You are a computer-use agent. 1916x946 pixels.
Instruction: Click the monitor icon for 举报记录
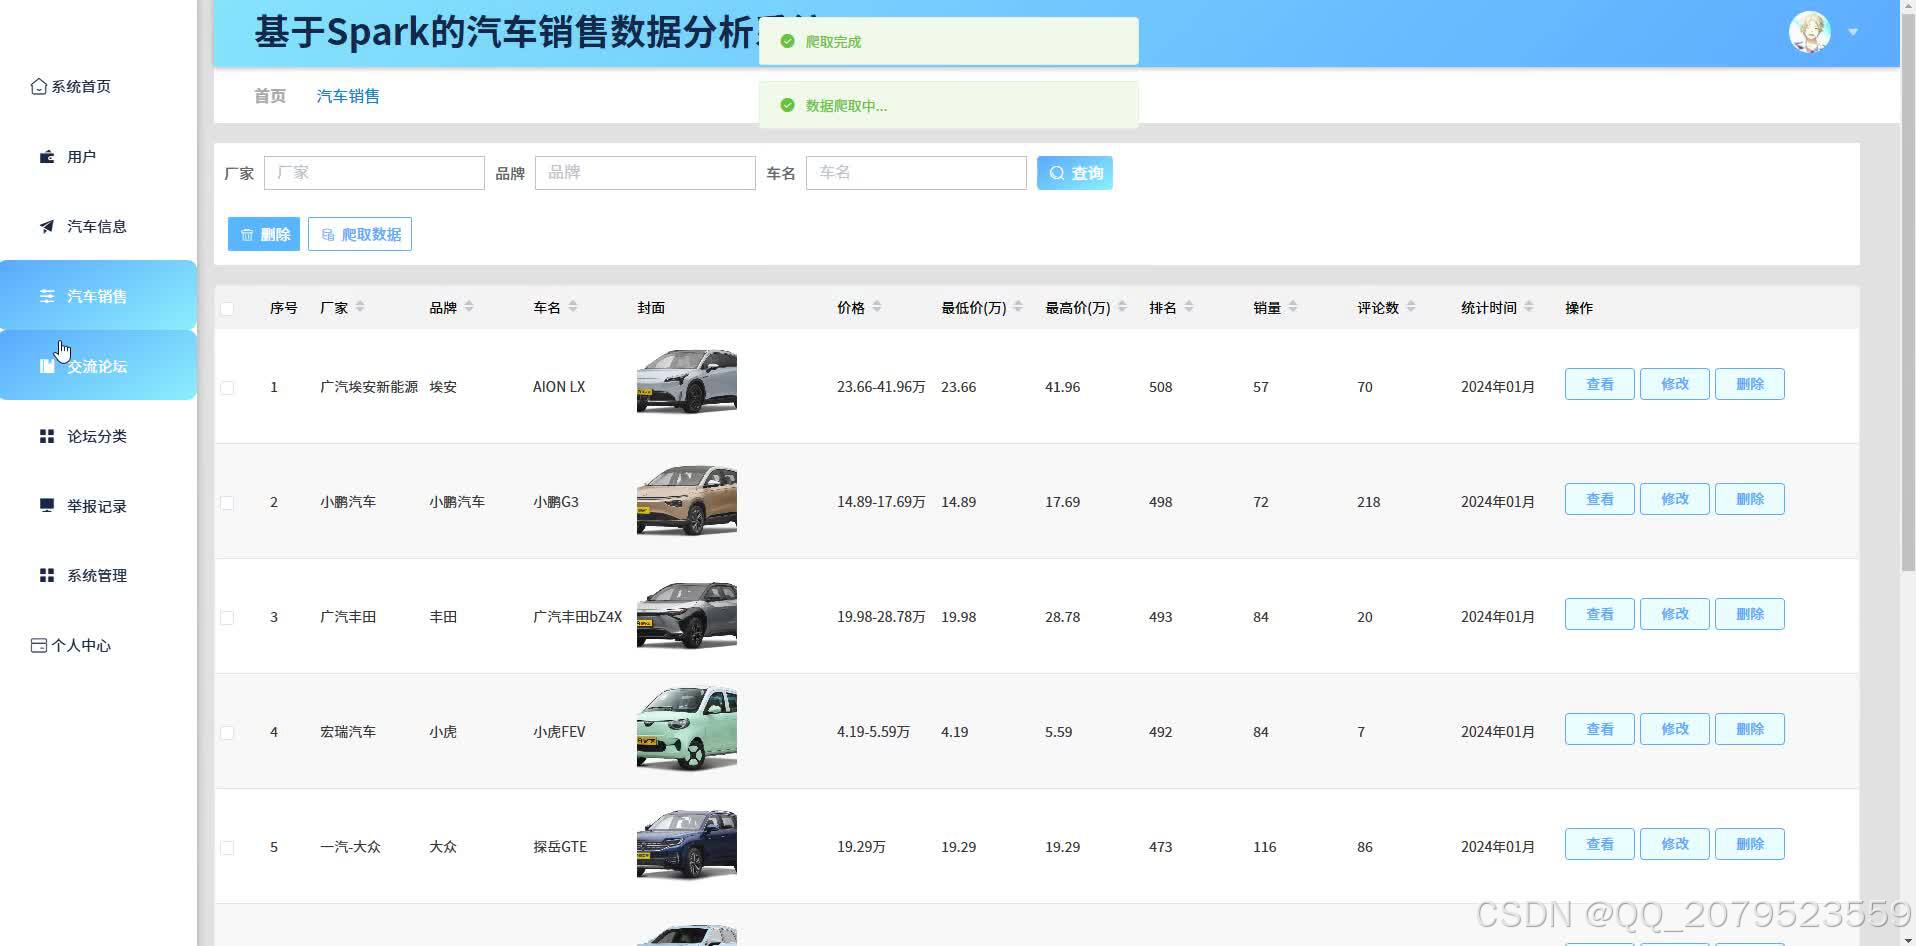[47, 506]
